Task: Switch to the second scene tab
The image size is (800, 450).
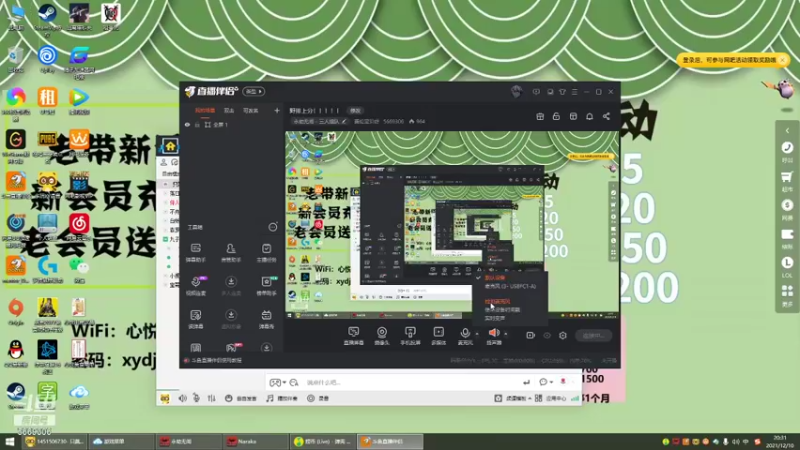Action: (229, 110)
